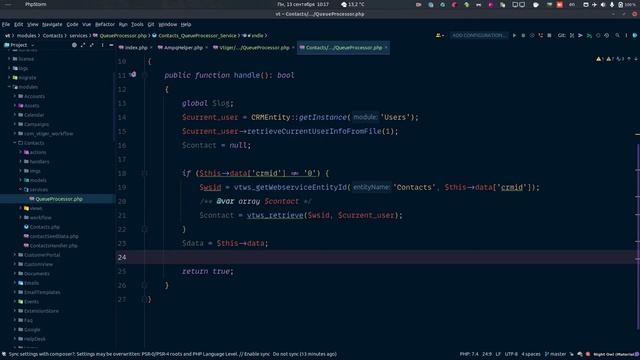Toggle code folding at line 11 function
The width and height of the screenshot is (640, 360).
[144, 75]
